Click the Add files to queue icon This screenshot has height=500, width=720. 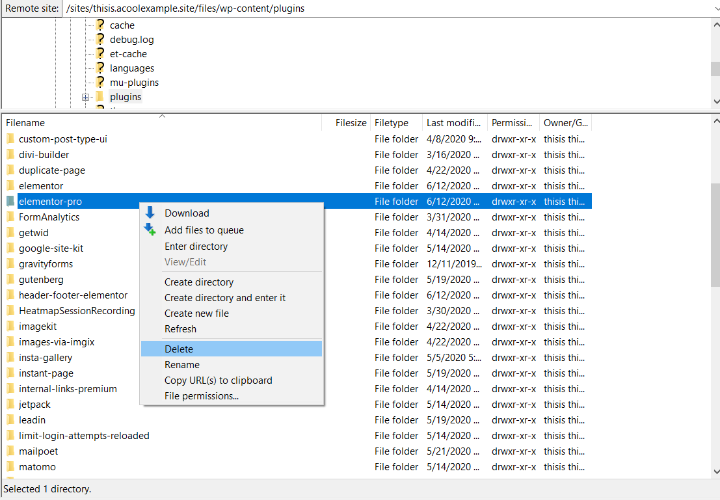pyautogui.click(x=150, y=229)
